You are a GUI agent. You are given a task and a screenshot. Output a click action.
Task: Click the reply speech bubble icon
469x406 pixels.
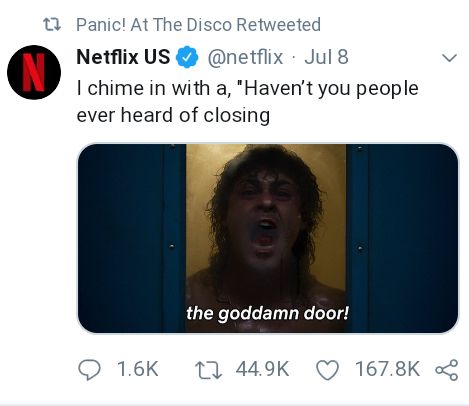click(89, 369)
